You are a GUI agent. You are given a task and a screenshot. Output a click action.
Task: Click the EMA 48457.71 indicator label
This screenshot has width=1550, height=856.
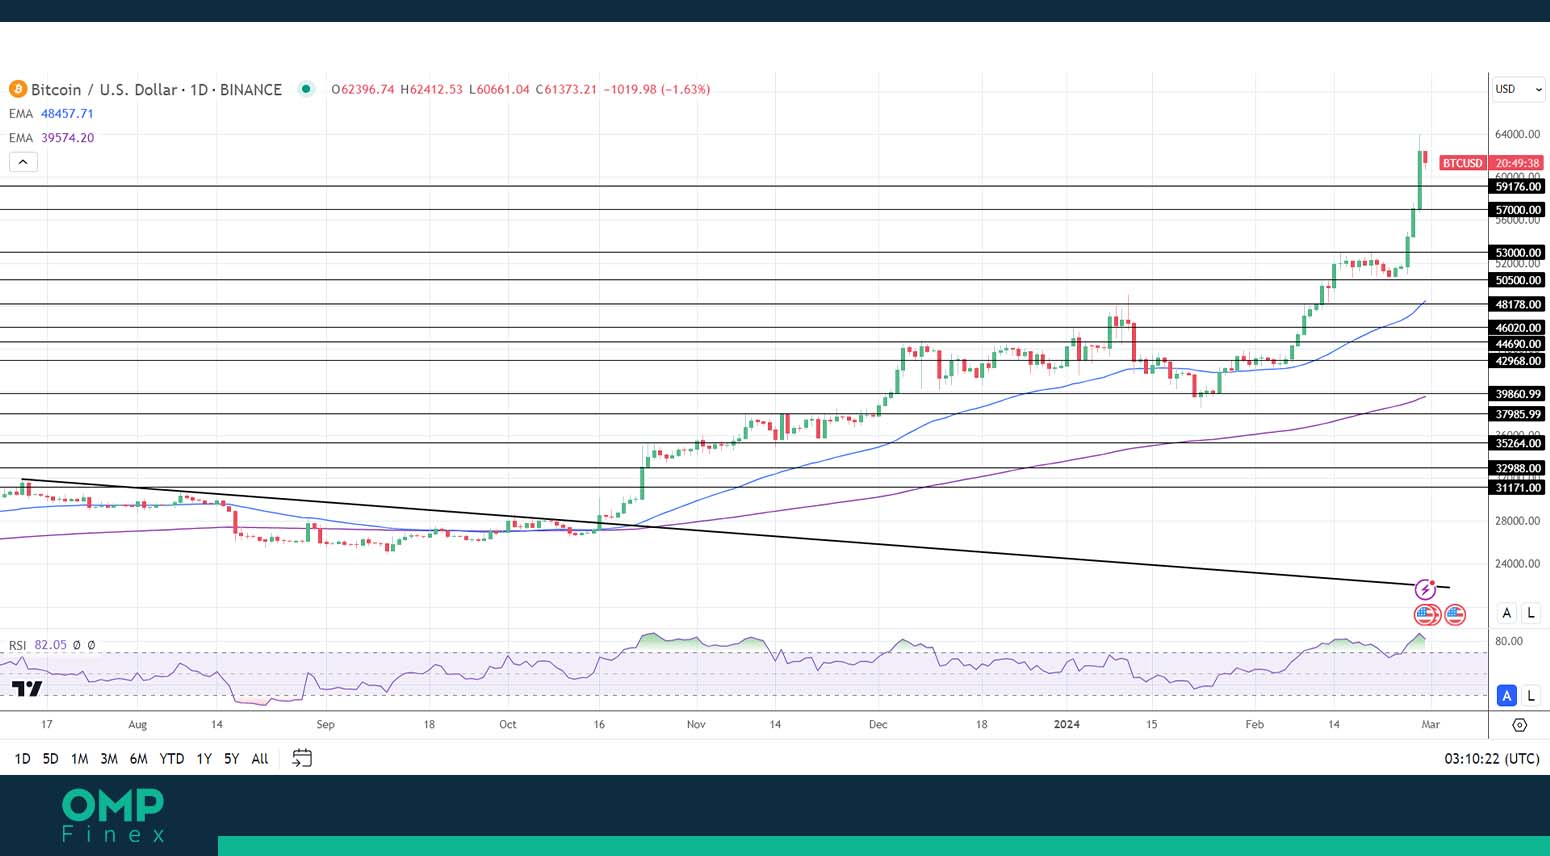tap(51, 114)
